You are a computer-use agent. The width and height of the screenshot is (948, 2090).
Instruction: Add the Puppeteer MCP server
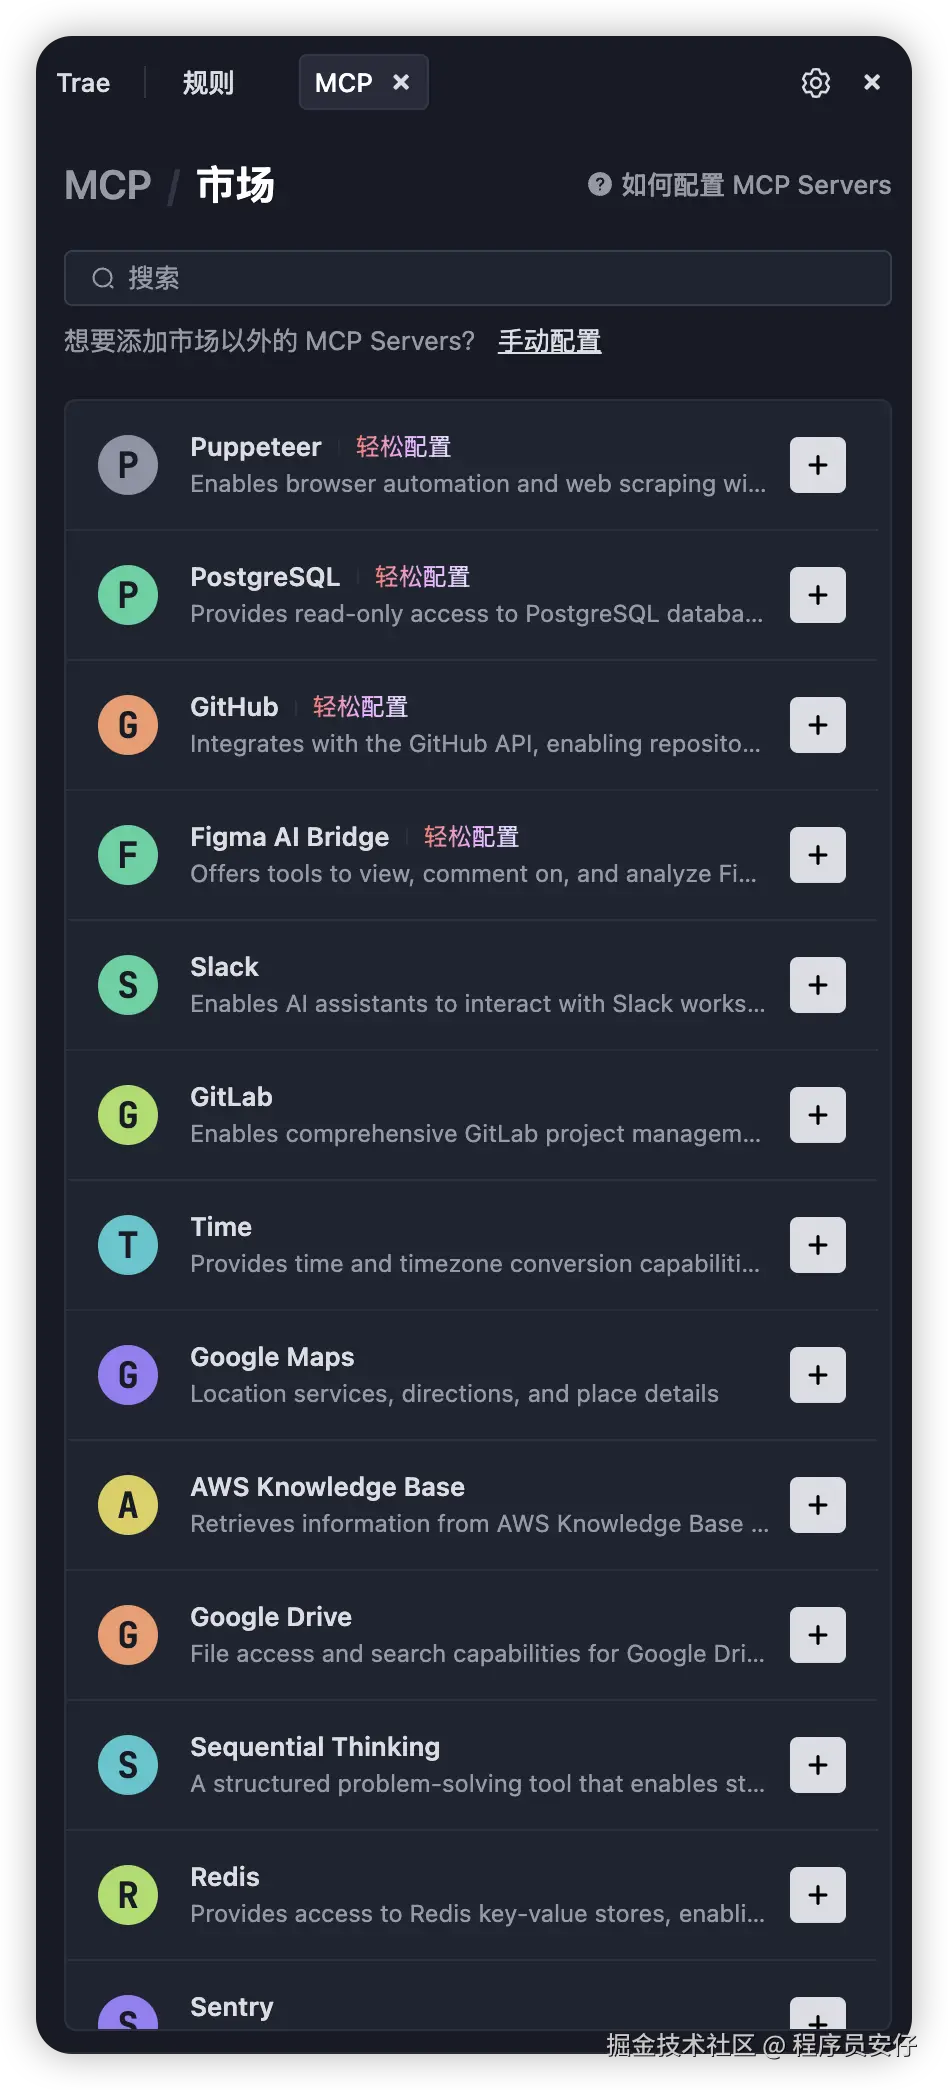coord(817,465)
